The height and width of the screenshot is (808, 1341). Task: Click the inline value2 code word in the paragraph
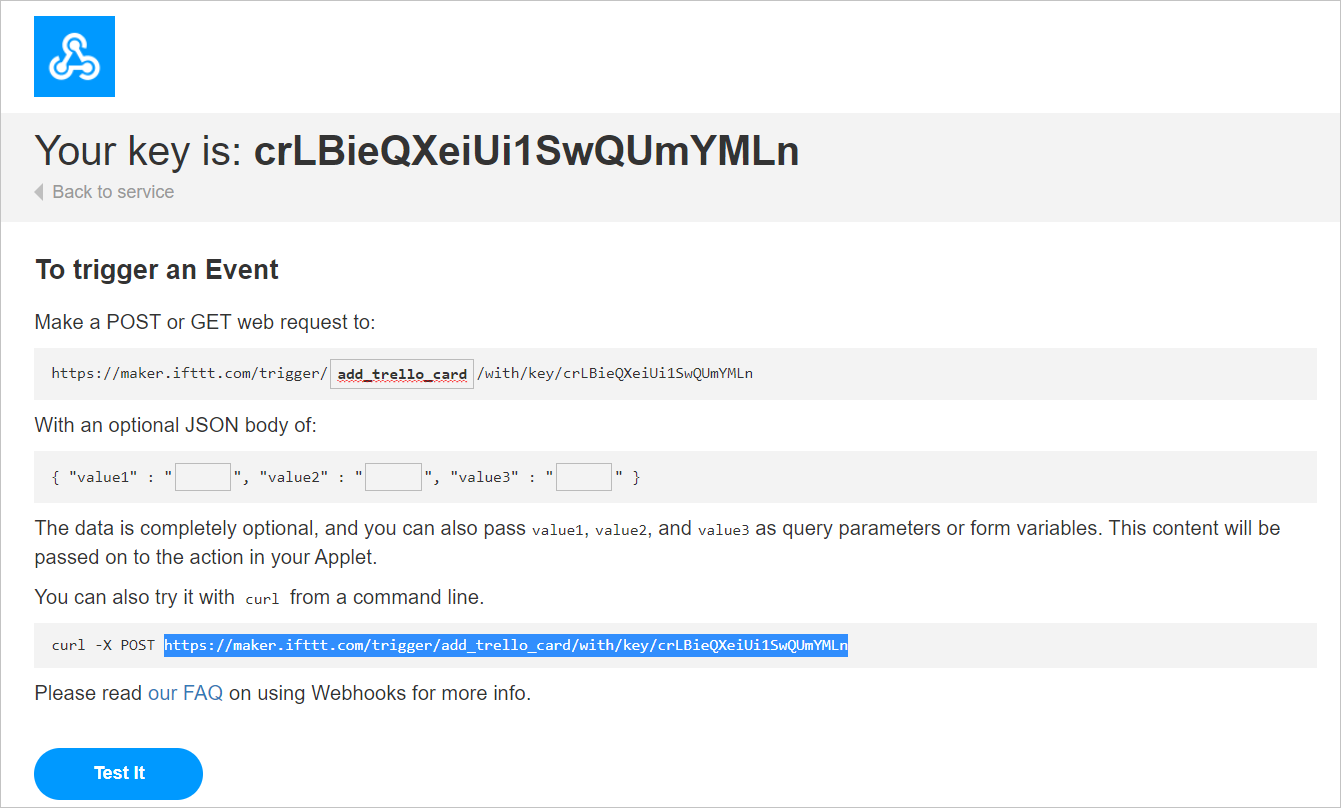click(621, 530)
